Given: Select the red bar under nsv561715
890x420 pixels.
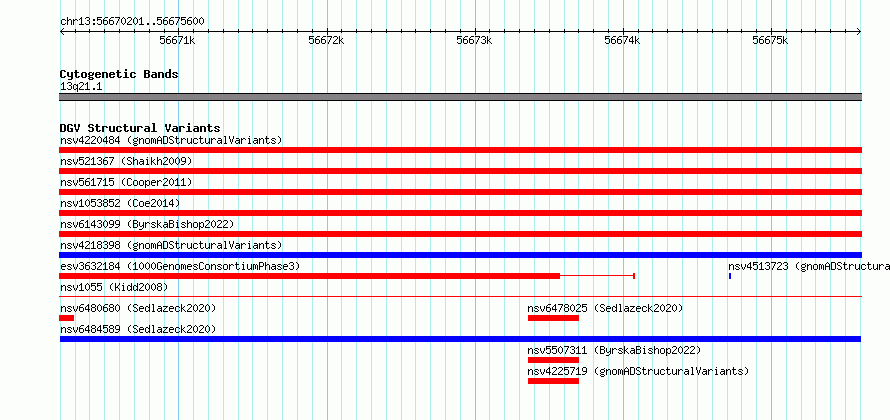Looking at the screenshot, I should point(460,192).
